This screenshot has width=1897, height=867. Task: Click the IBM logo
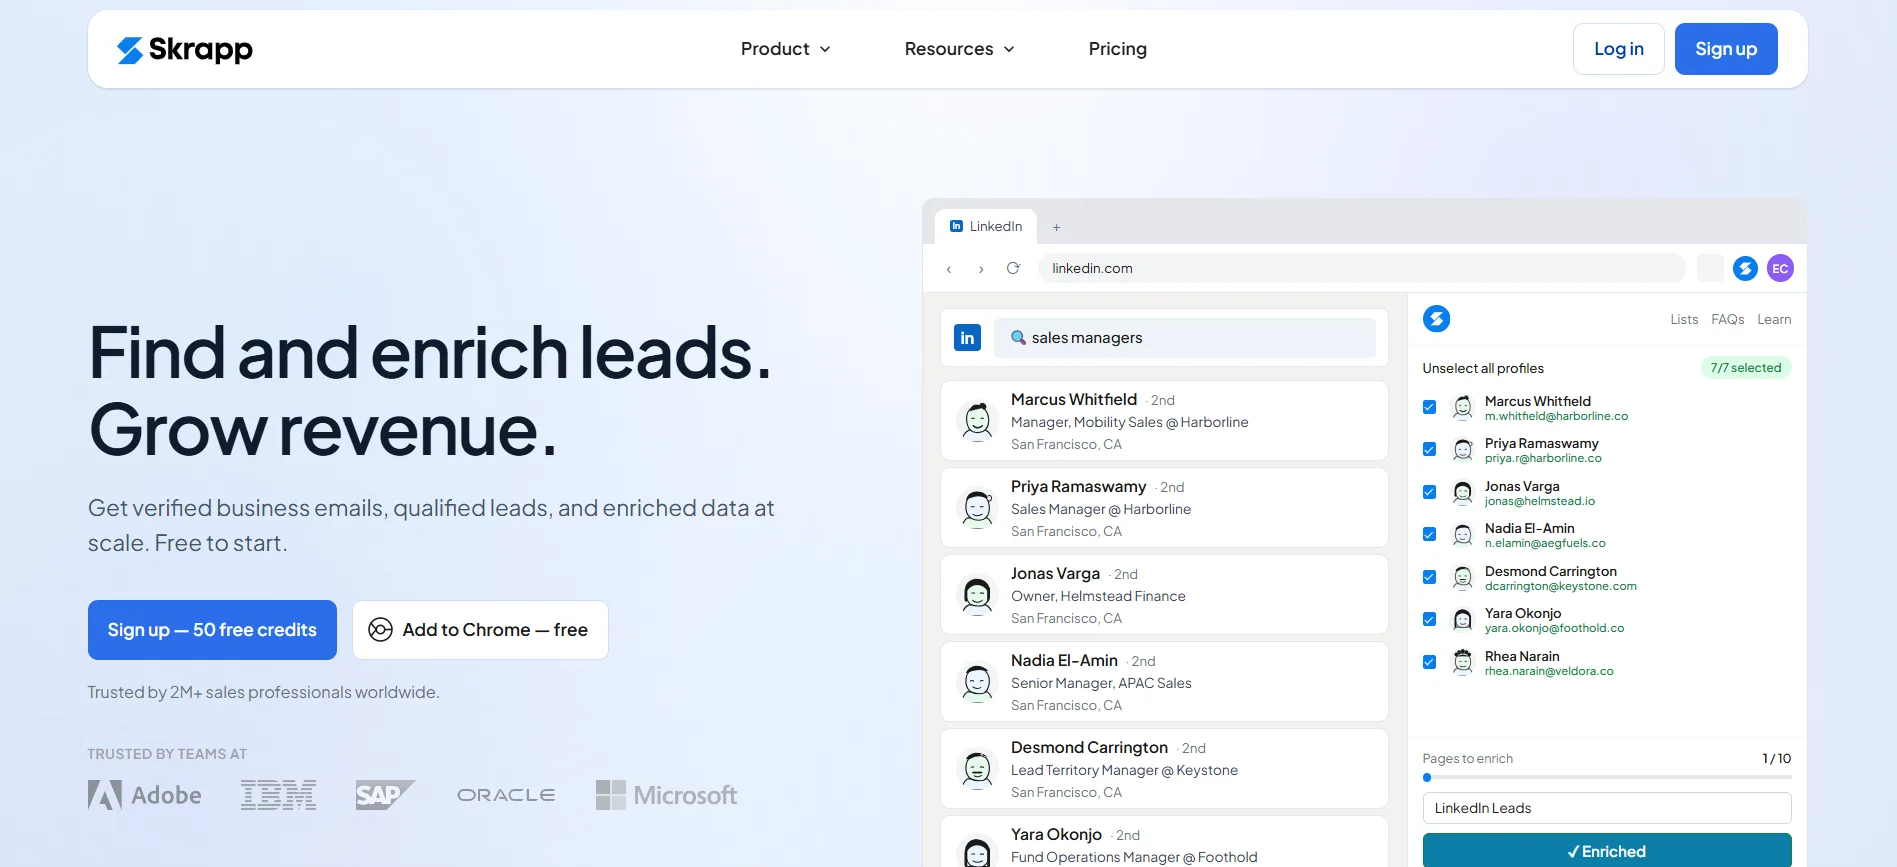tap(279, 795)
